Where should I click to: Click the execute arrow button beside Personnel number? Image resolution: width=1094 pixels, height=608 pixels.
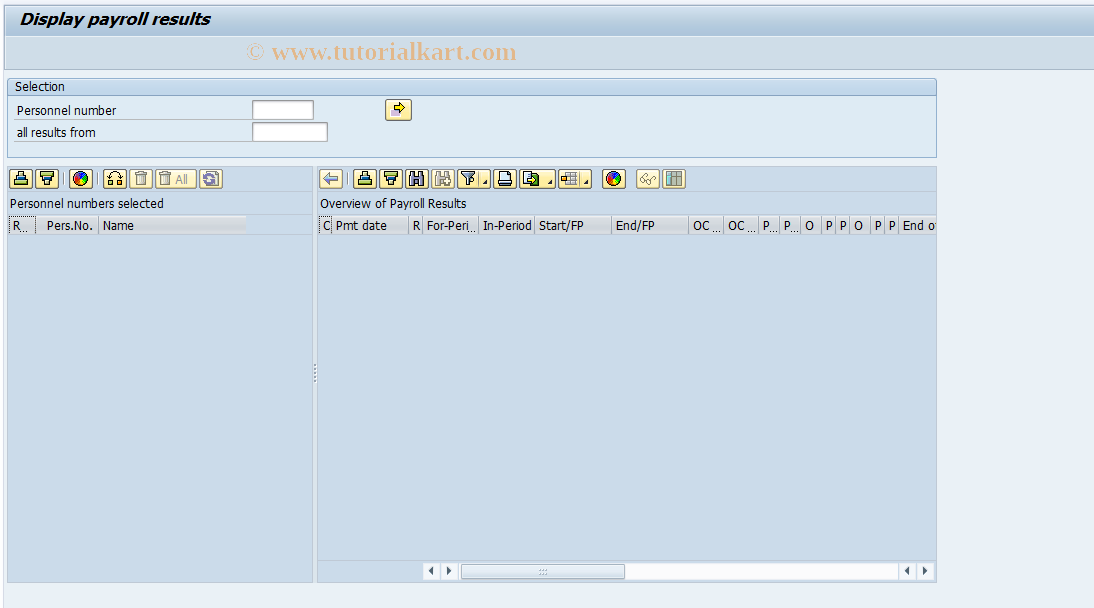click(398, 110)
